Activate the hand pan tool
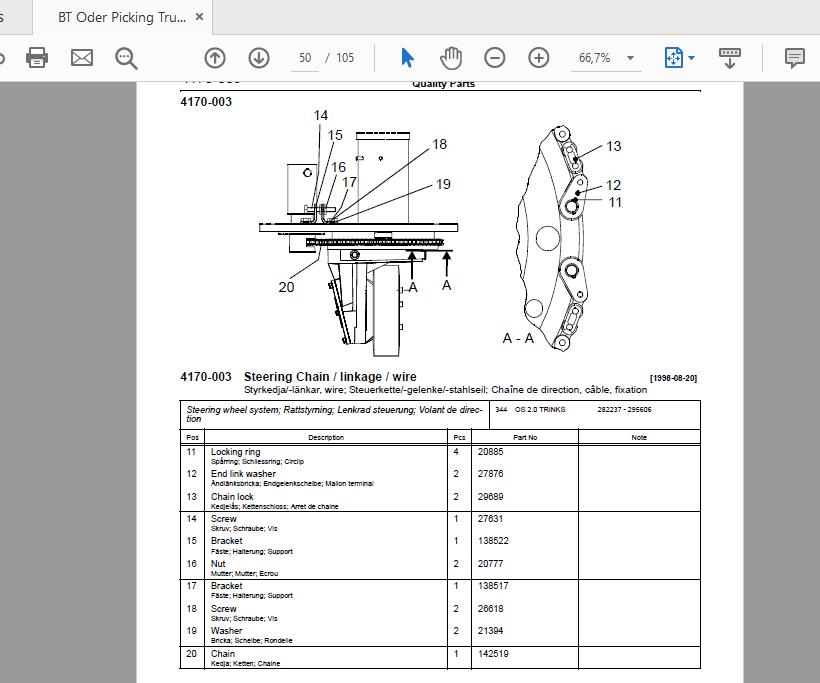This screenshot has height=683, width=820. [451, 58]
